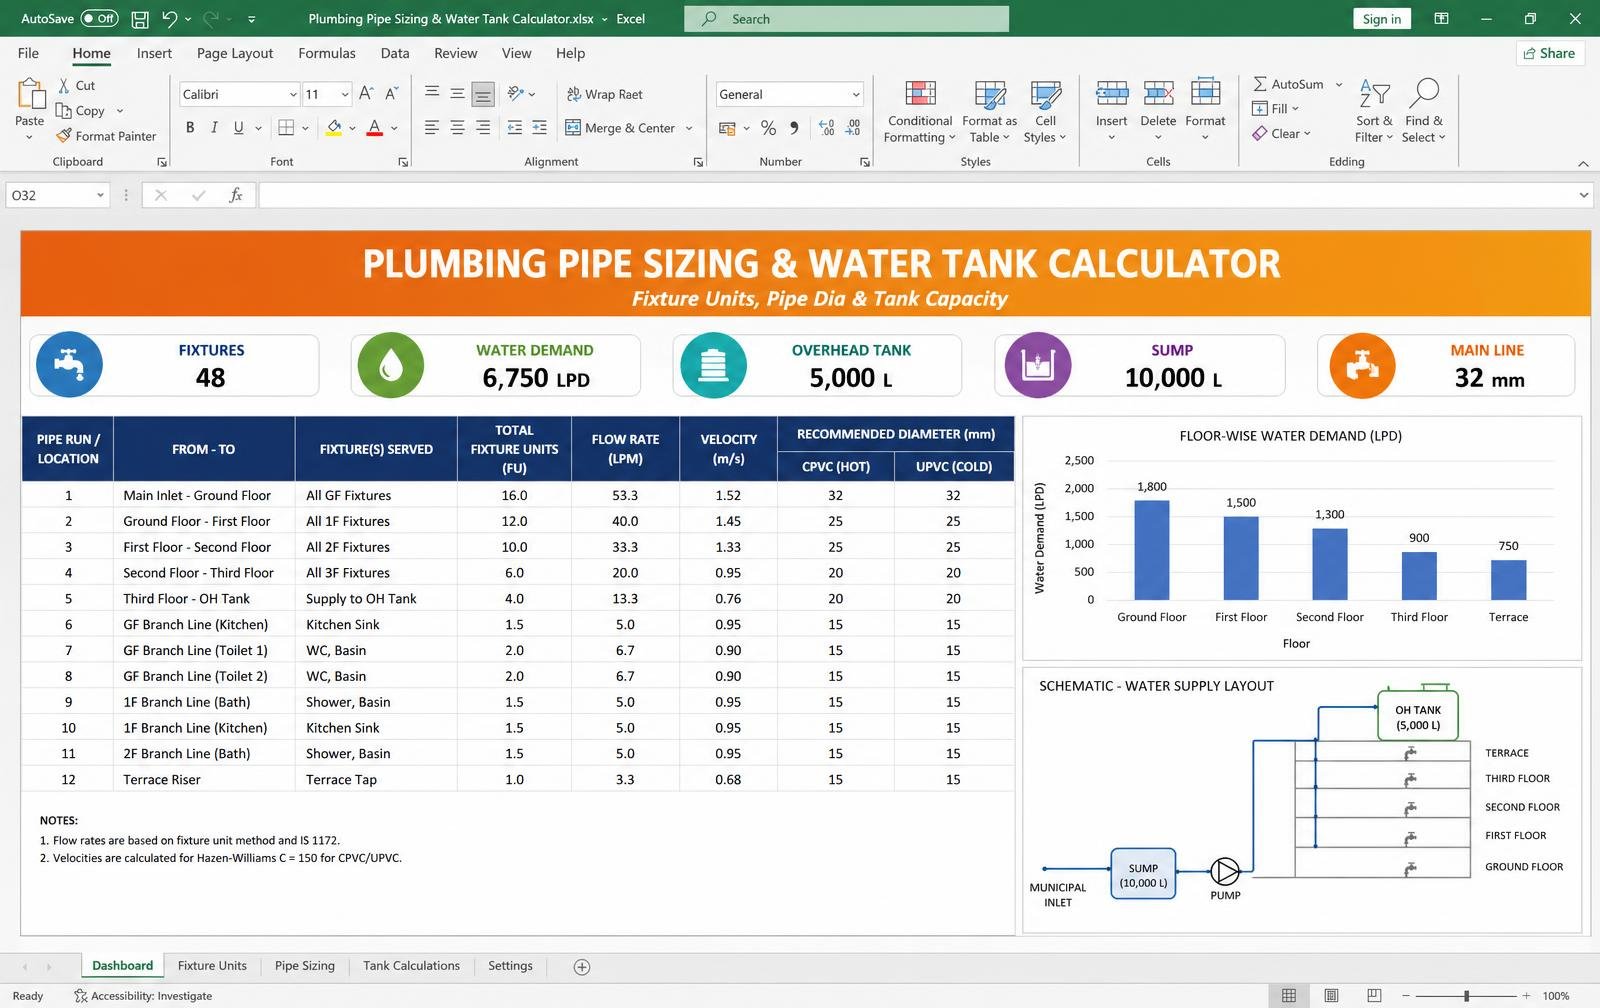Open Find & Select menu
This screenshot has width=1600, height=1008.
[x=1423, y=112]
